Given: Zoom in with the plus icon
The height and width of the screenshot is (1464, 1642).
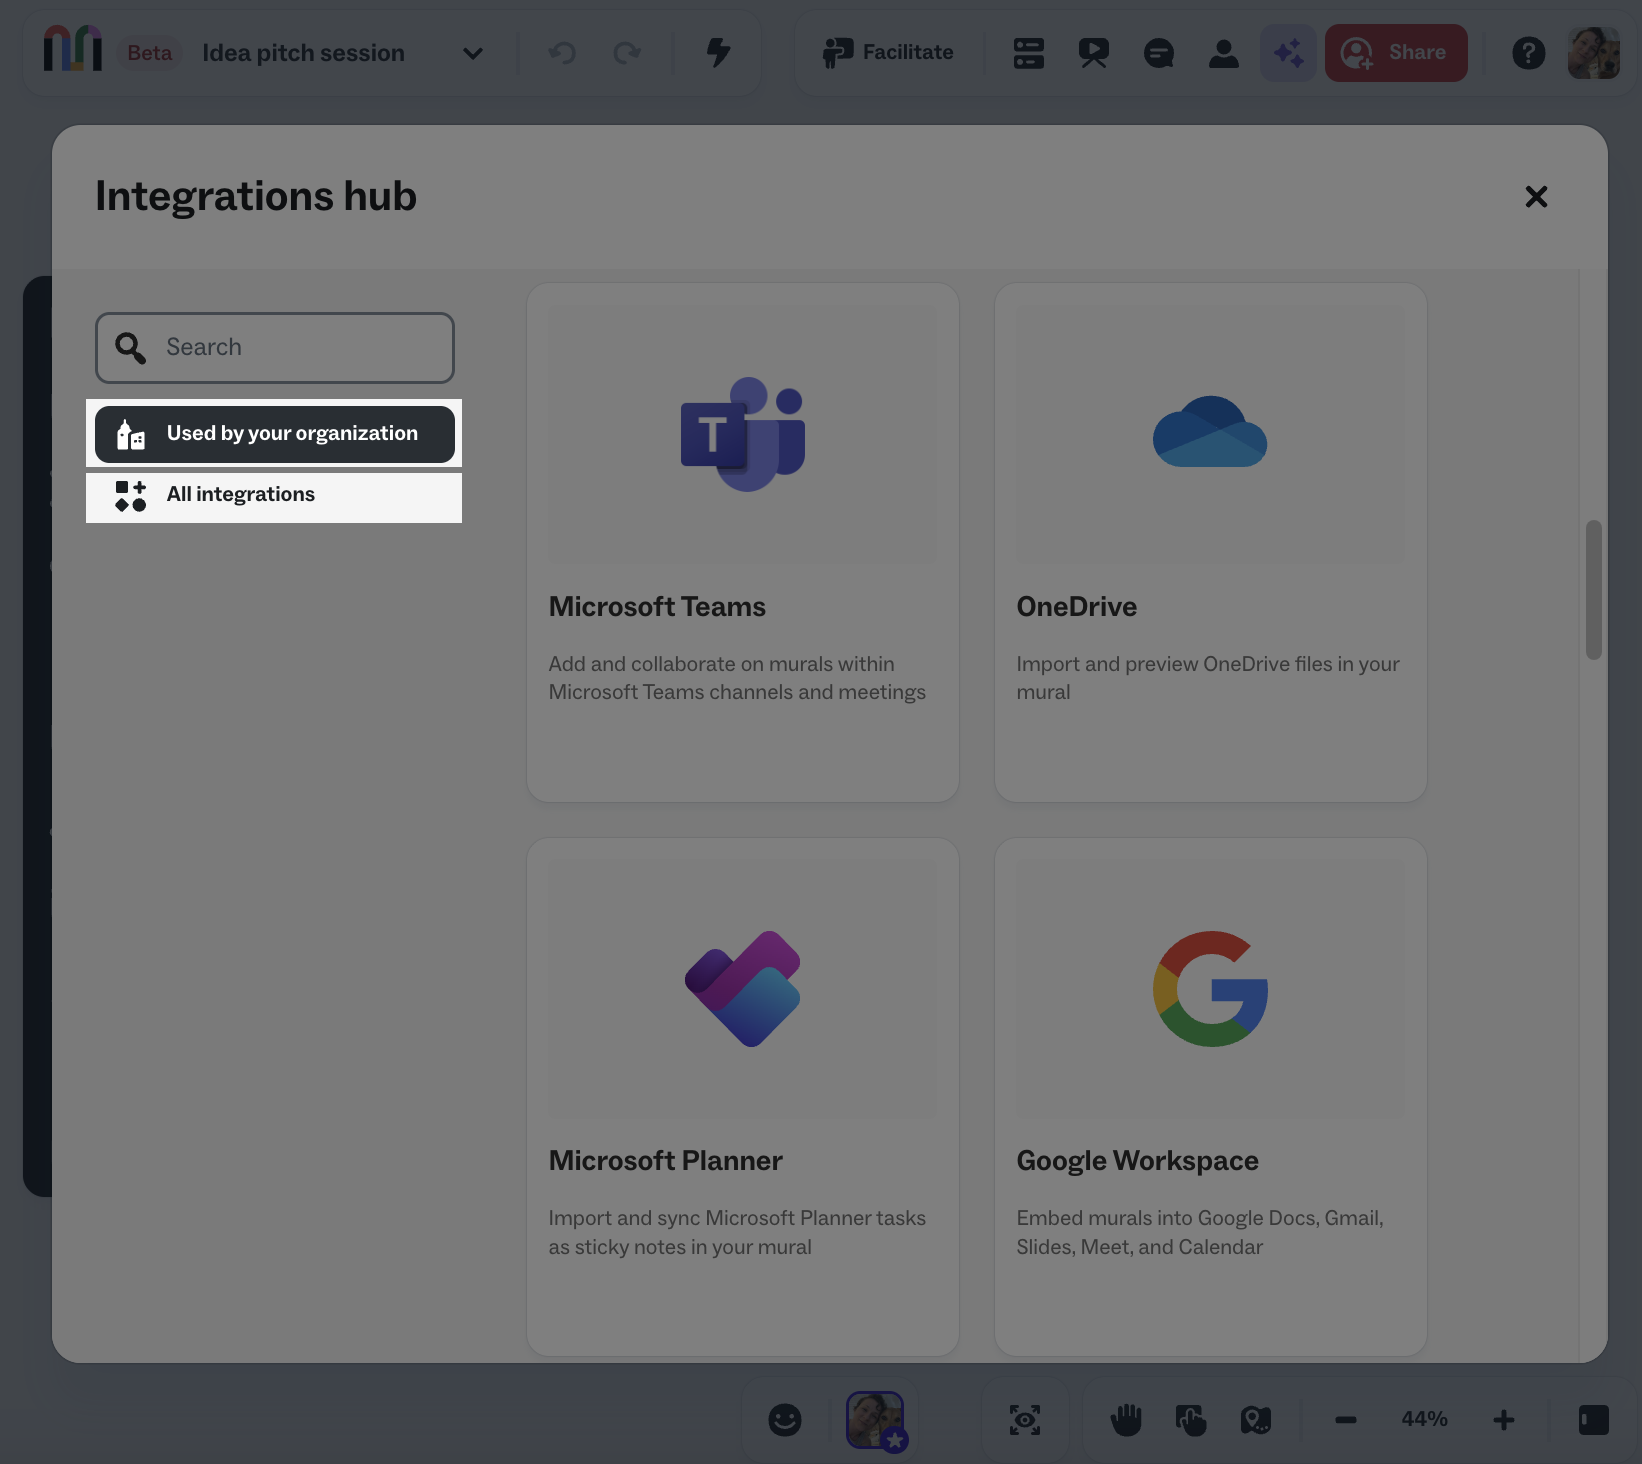Looking at the screenshot, I should coord(1504,1420).
